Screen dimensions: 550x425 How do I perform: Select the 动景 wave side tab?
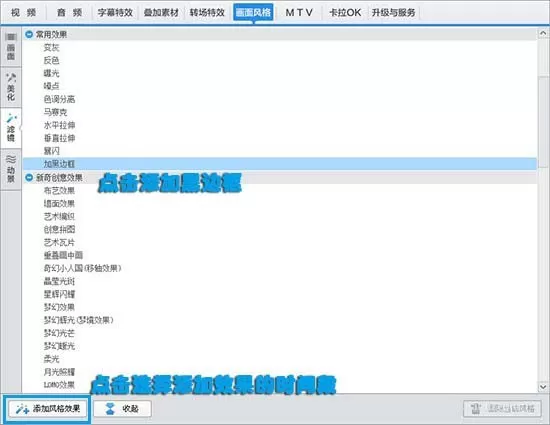pos(11,170)
